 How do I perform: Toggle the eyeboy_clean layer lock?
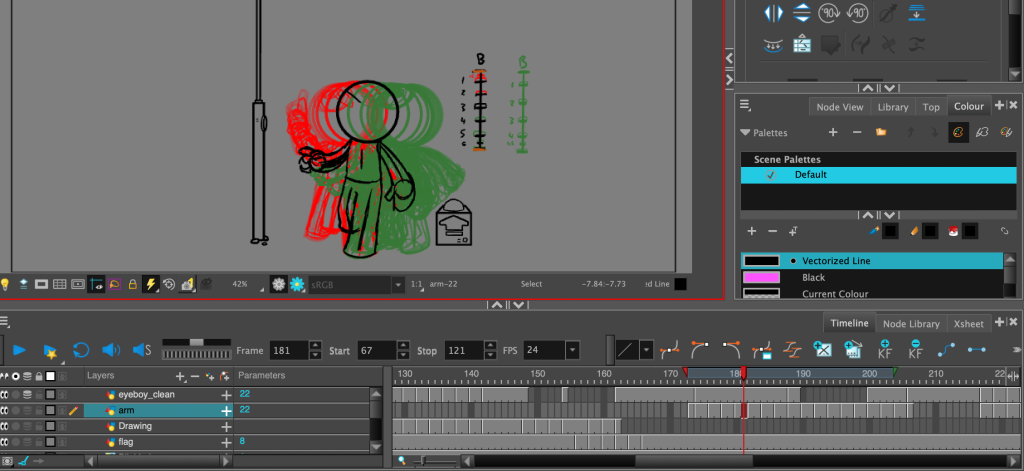tap(38, 395)
